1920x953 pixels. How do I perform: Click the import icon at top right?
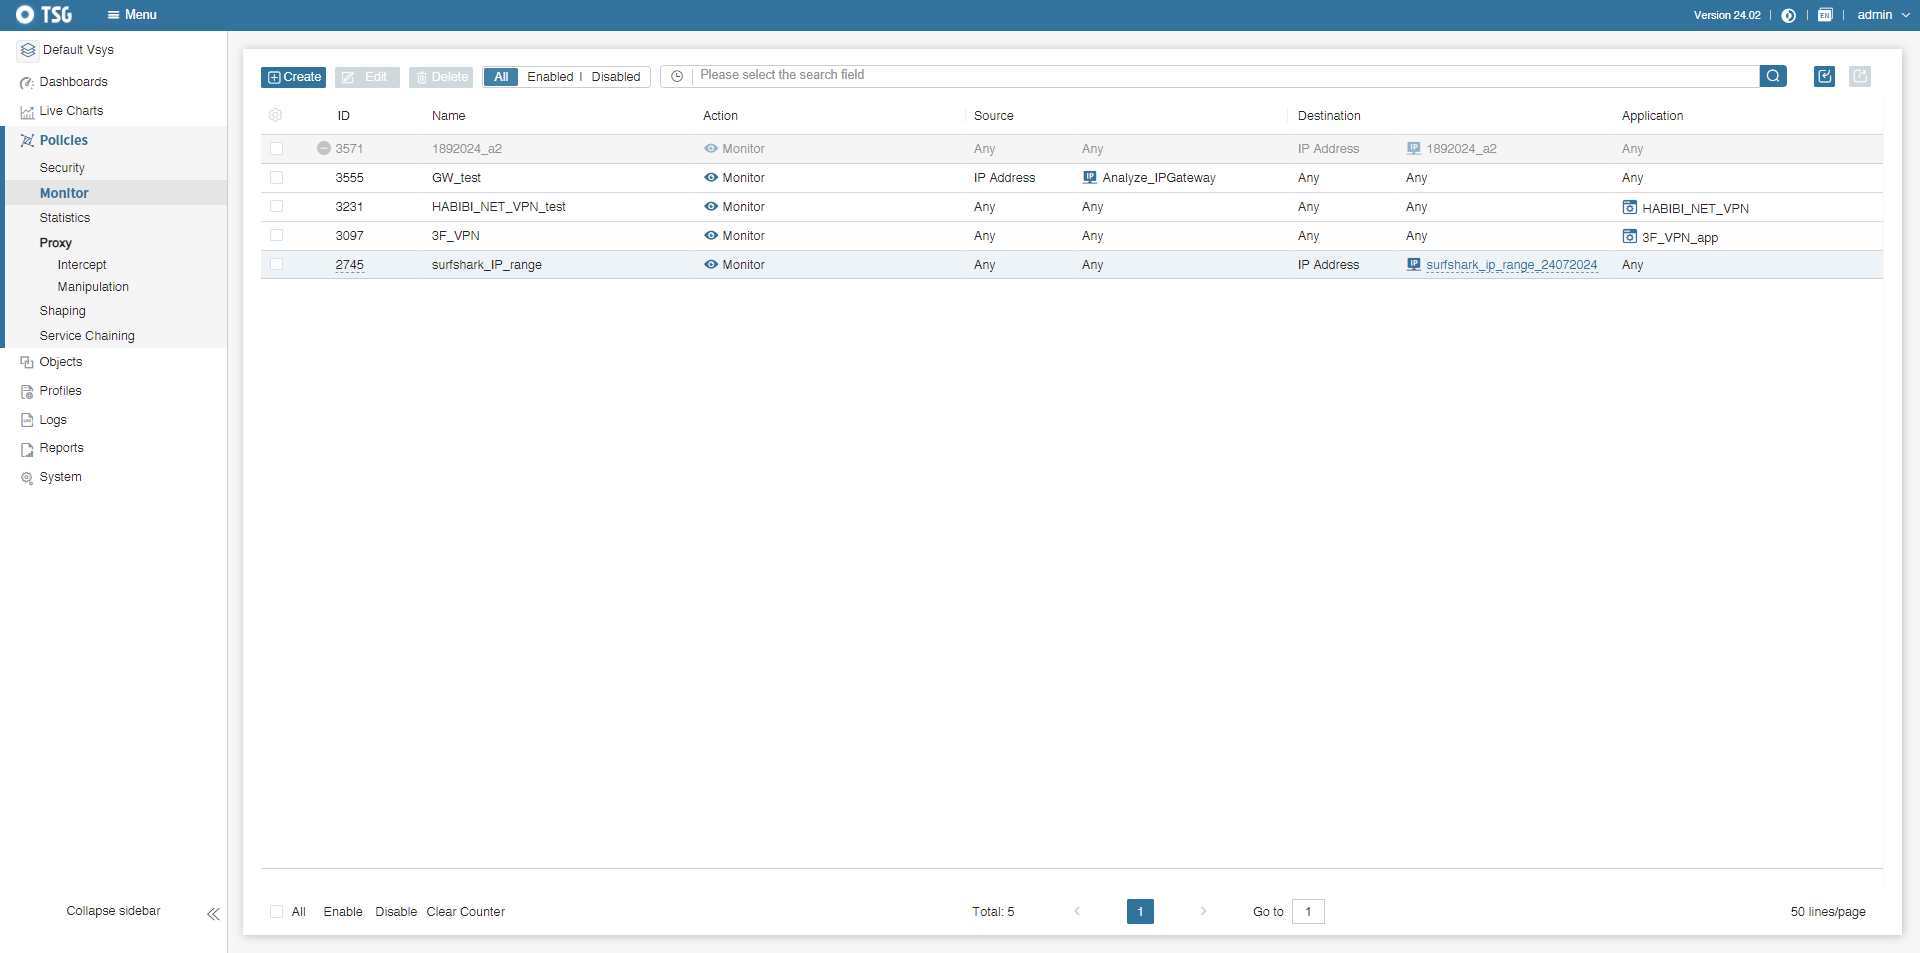click(x=1824, y=76)
